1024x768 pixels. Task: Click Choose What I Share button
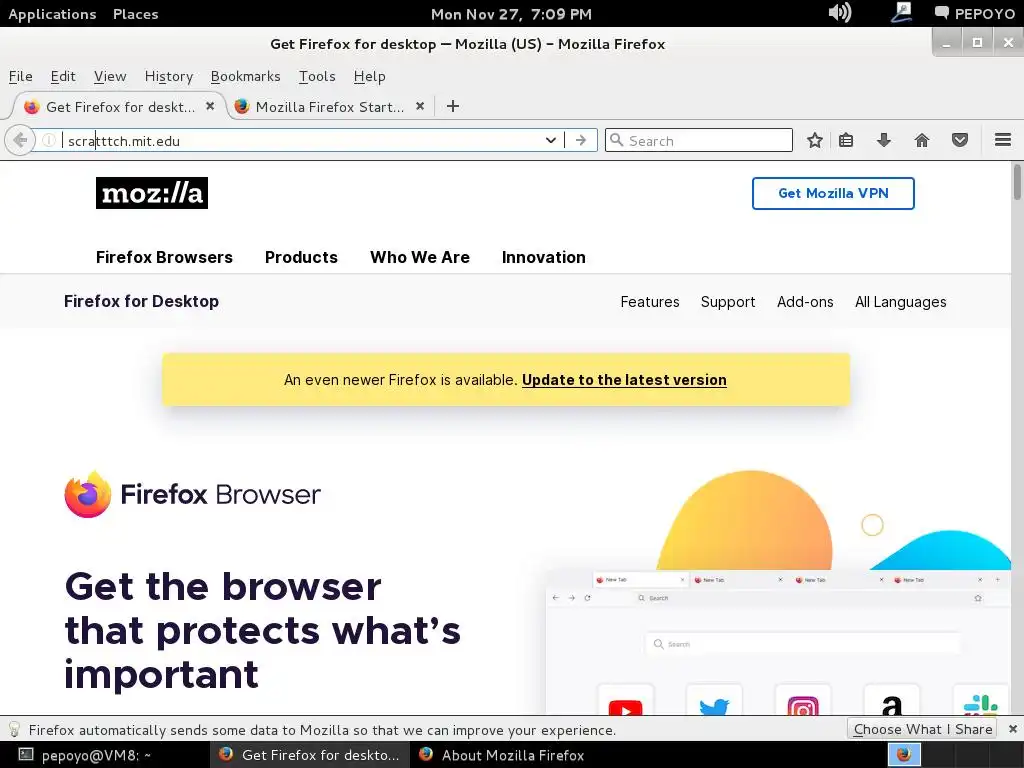pyautogui.click(x=922, y=729)
